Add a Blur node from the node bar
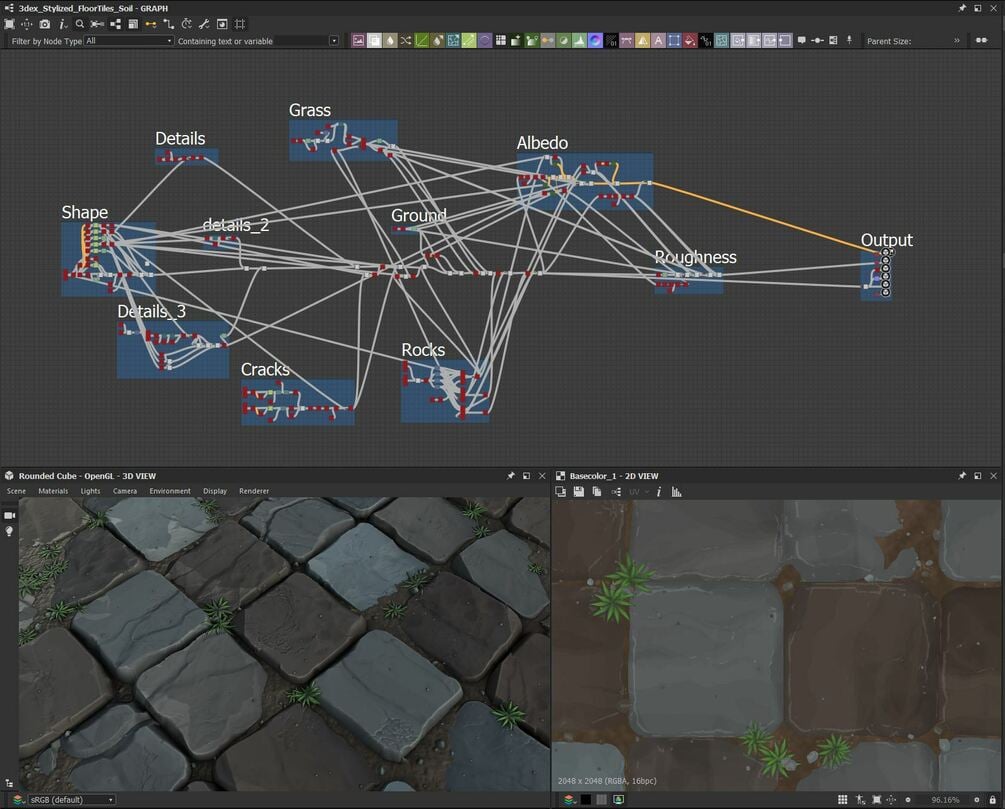 [390, 41]
